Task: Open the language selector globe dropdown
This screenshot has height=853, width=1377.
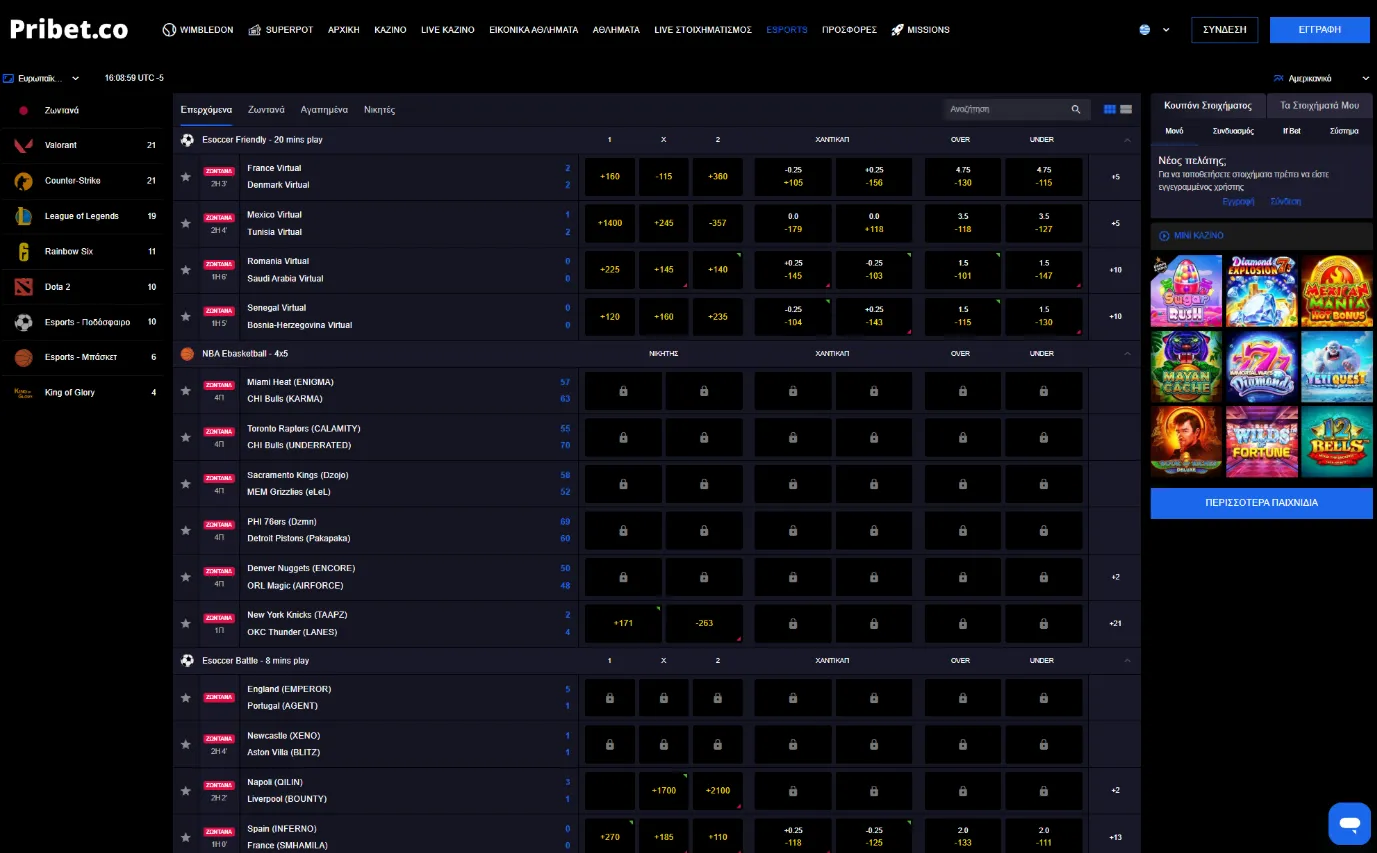Action: (x=1154, y=30)
